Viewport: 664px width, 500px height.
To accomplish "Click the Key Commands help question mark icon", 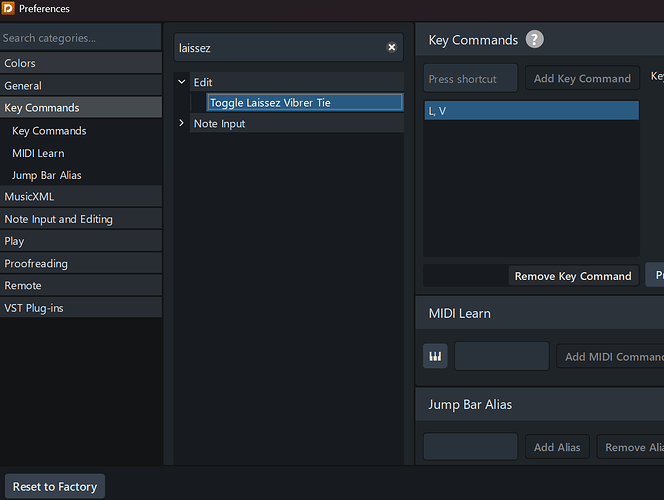I will tap(535, 40).
